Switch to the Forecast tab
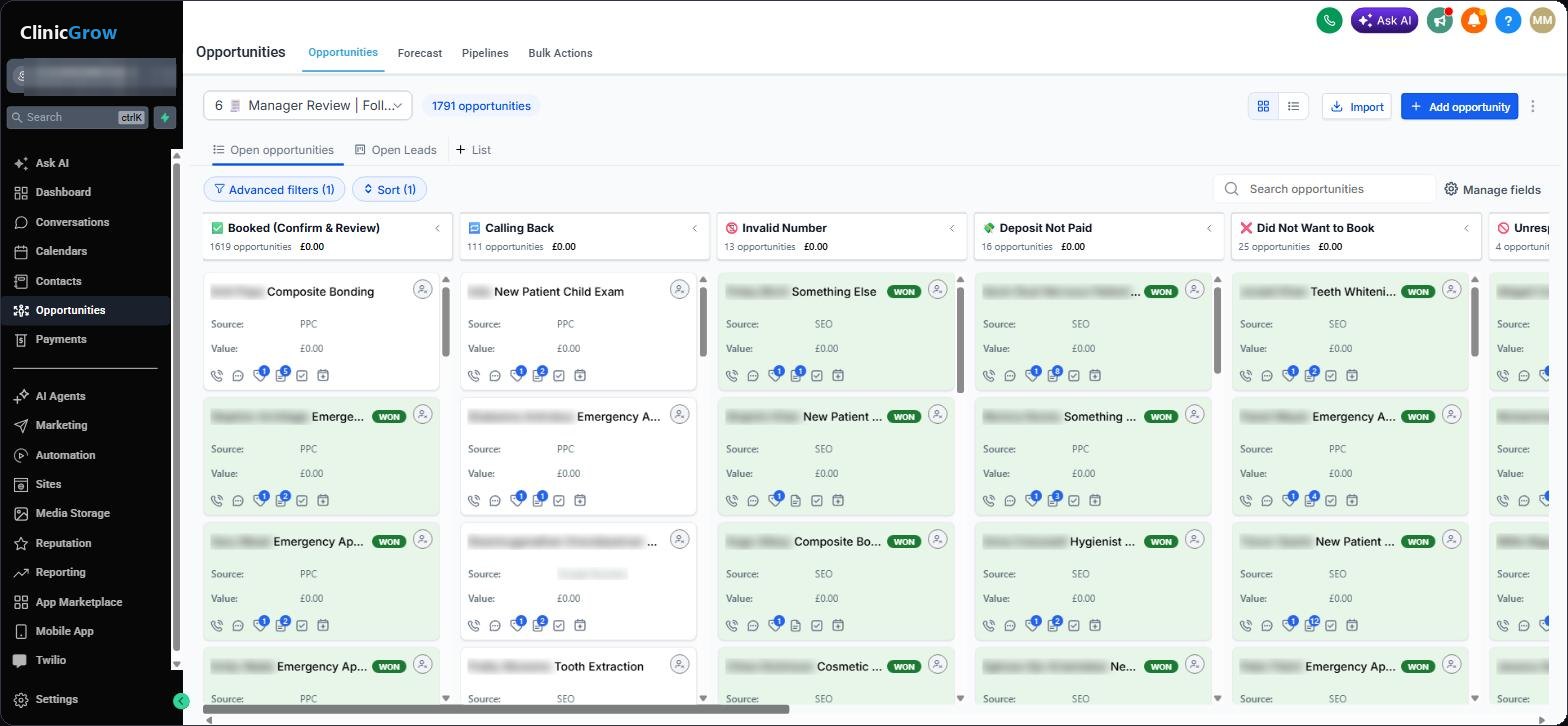 420,53
